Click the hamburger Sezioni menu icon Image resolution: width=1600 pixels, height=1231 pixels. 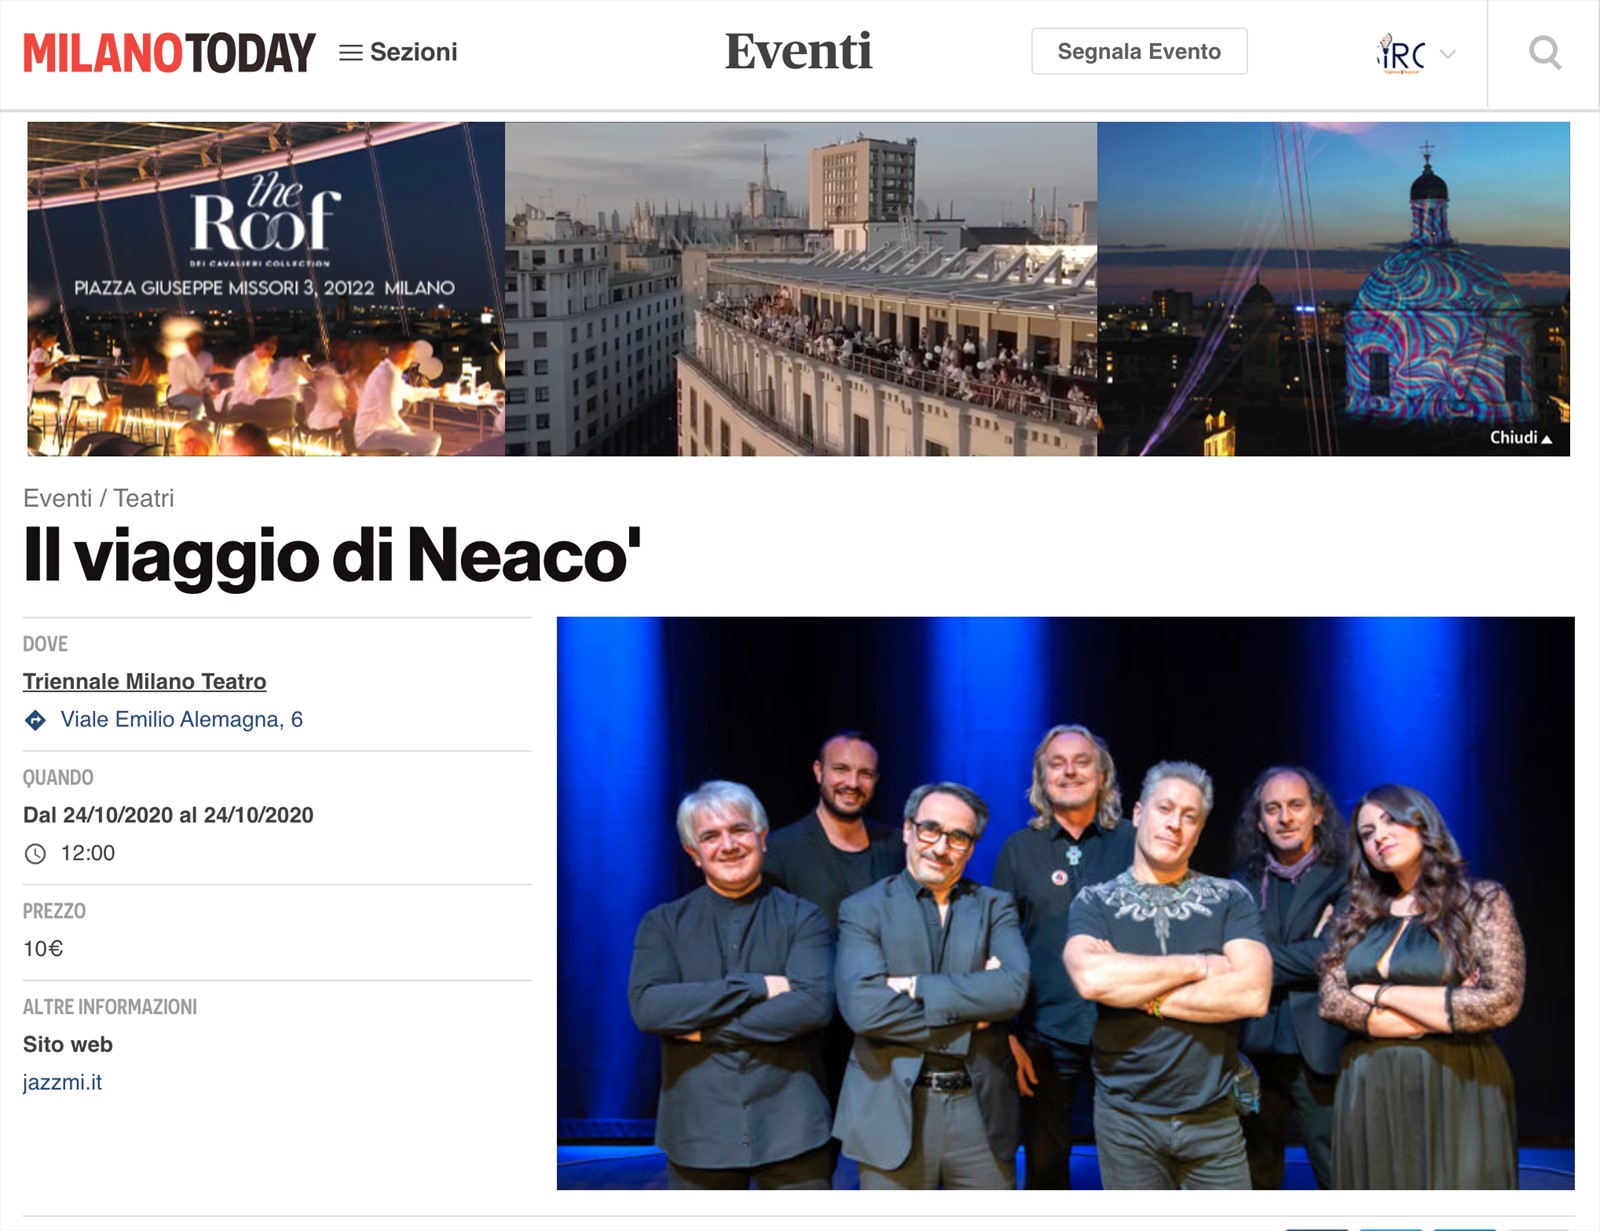click(350, 52)
